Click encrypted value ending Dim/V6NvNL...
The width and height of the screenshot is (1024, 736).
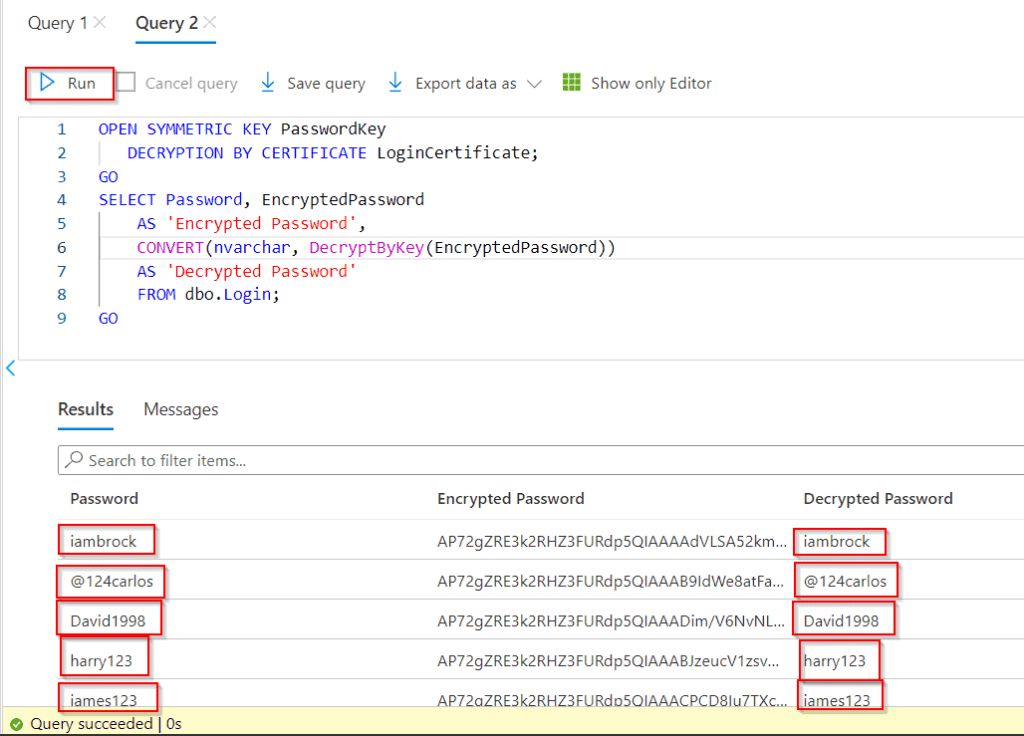611,621
